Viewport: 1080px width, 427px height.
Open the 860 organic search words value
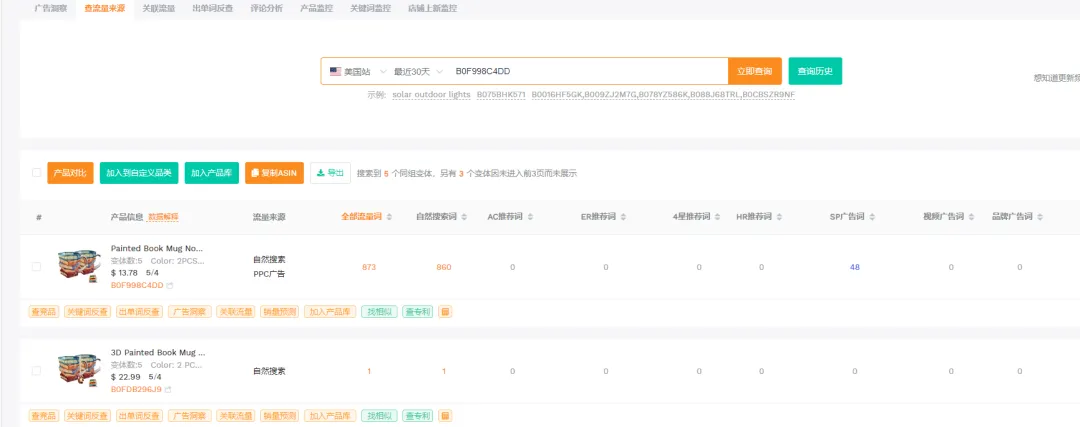pos(444,267)
